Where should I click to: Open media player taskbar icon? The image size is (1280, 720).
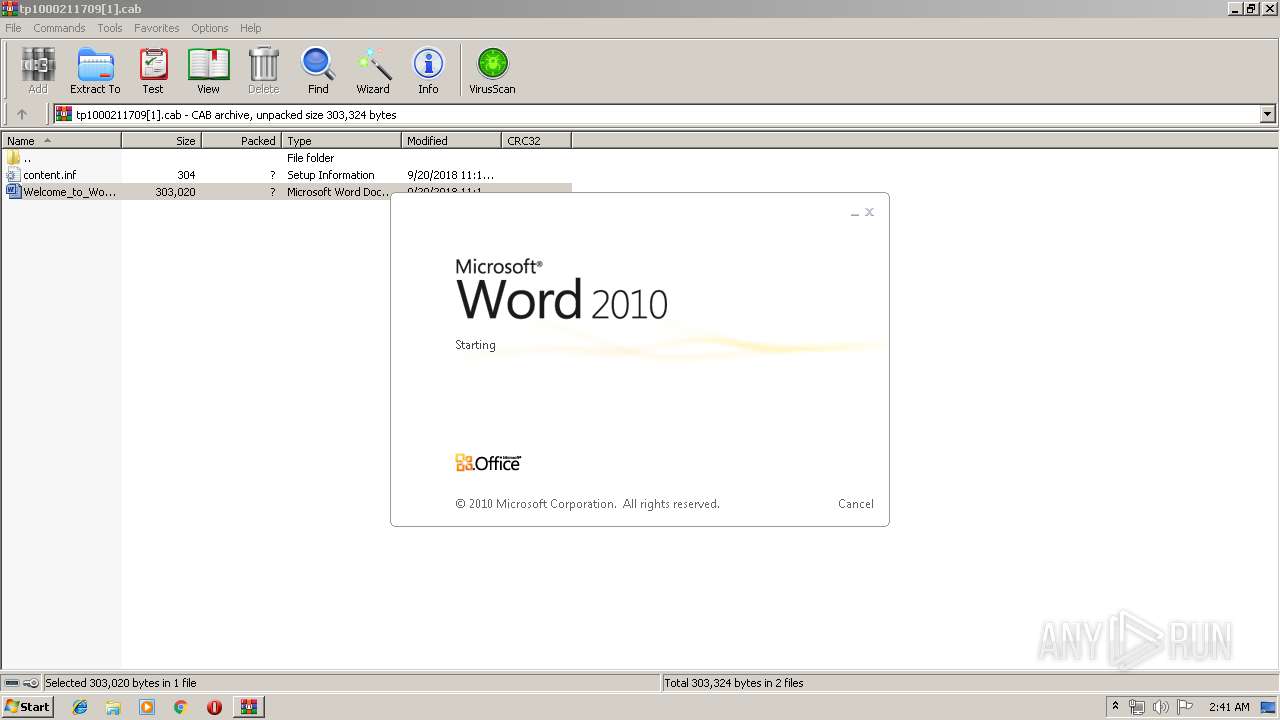147,707
